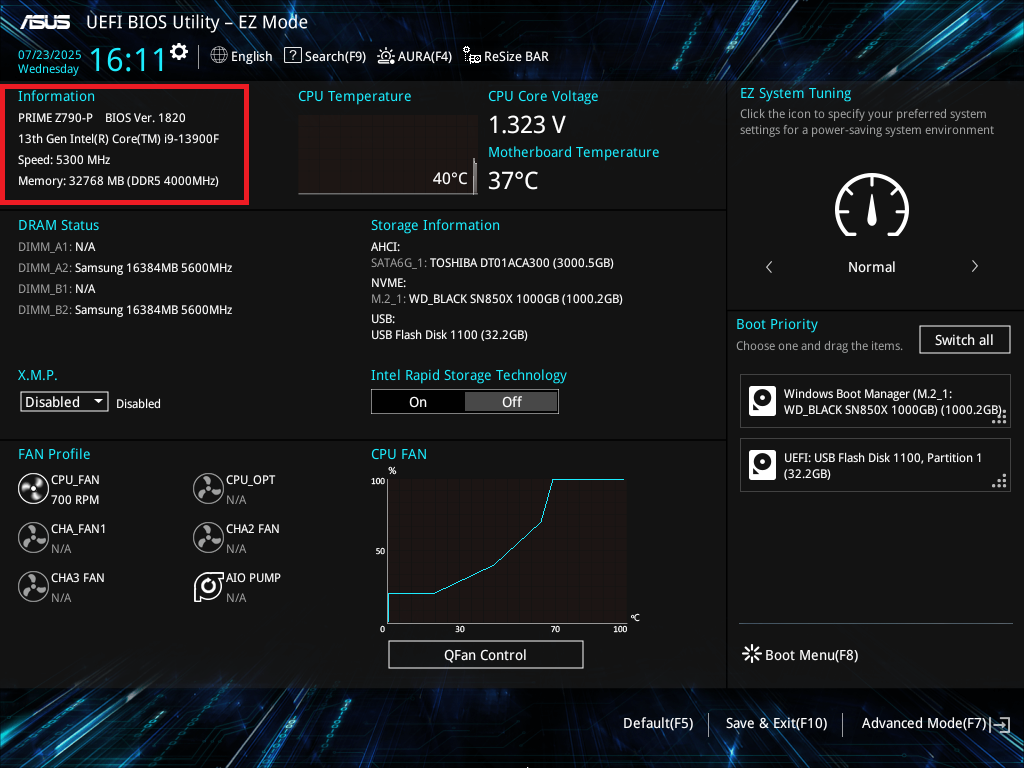Switch tuning mode with right arrow
The width and height of the screenshot is (1024, 768).
click(974, 266)
